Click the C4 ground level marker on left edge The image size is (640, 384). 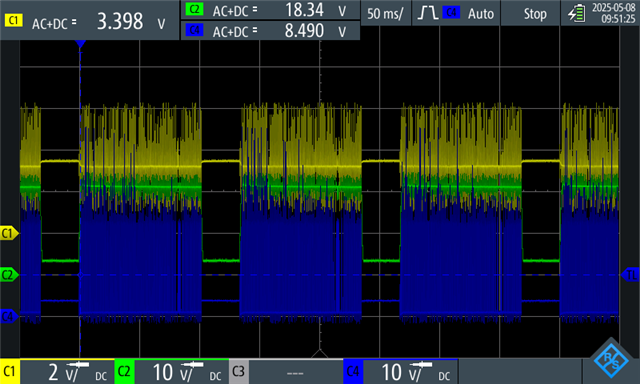9,316
